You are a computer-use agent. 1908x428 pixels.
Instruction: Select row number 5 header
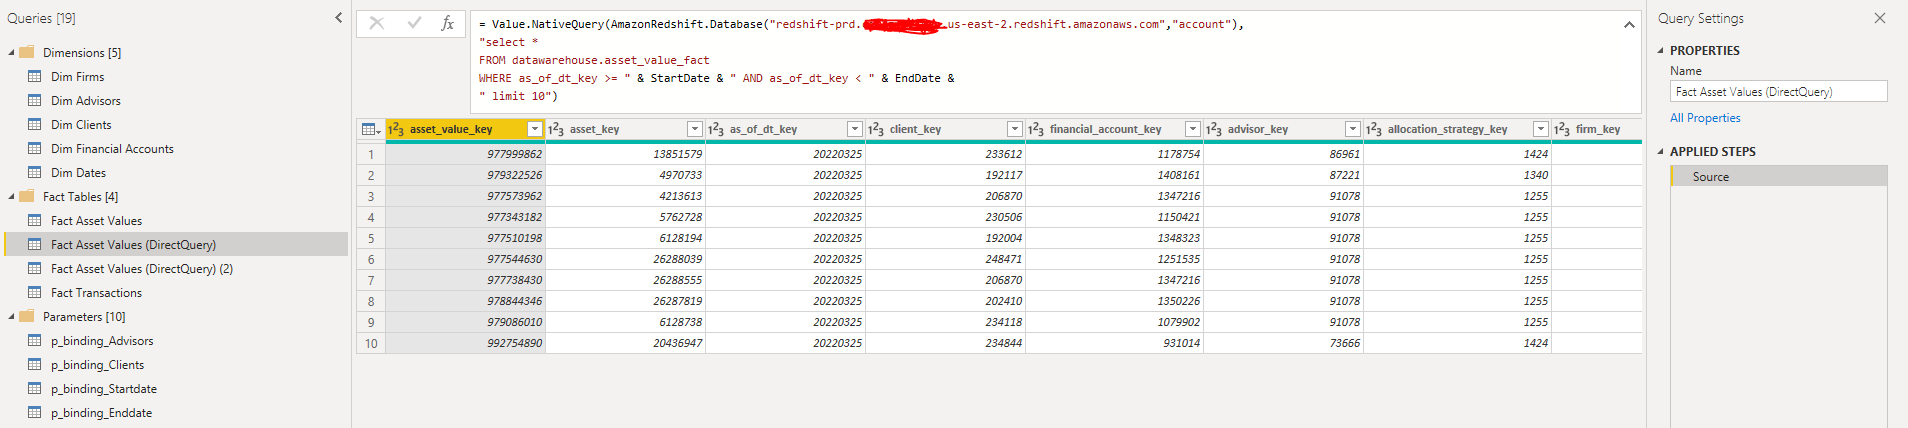click(x=371, y=238)
